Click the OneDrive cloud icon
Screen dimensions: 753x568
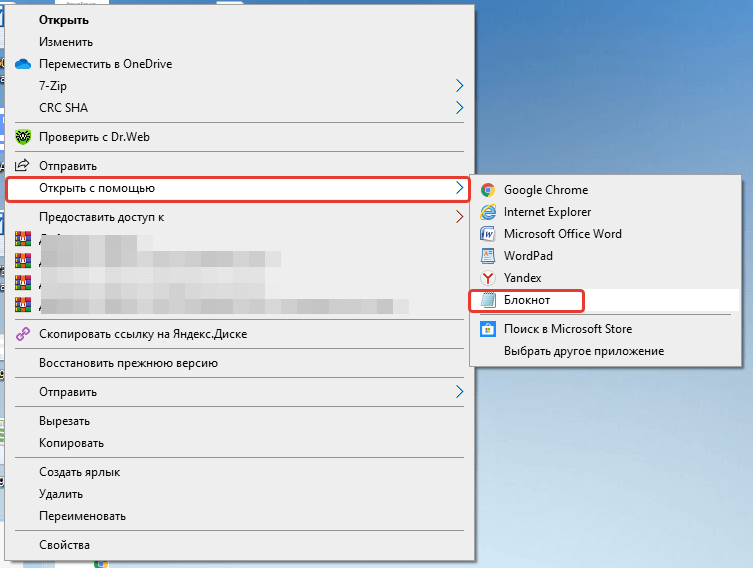click(23, 64)
